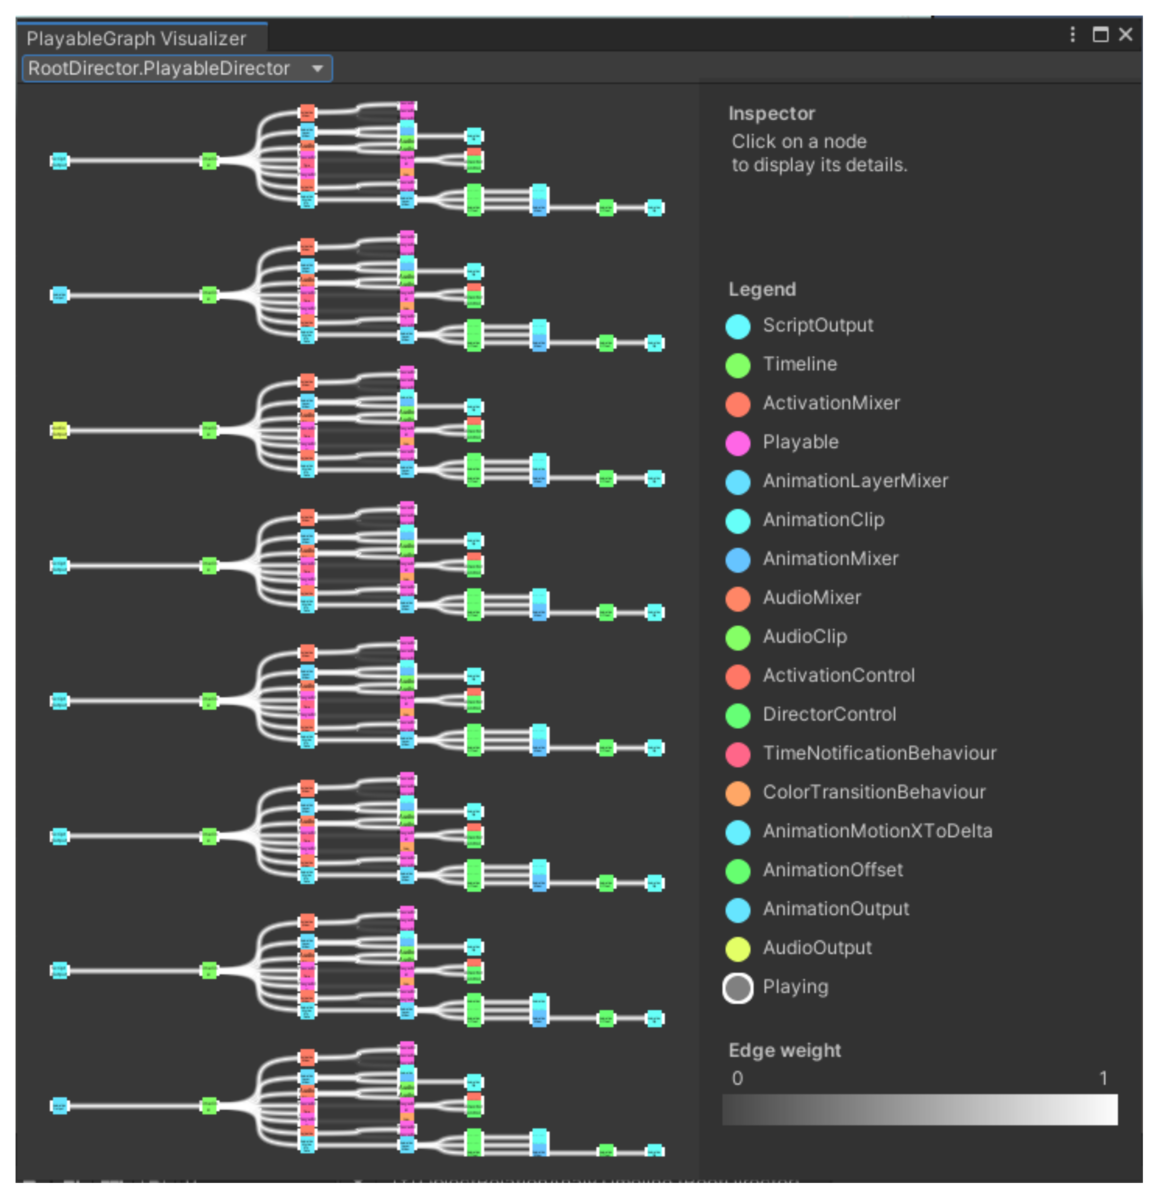The height and width of the screenshot is (1200, 1160).
Task: Select the yellow AudioOutput node in the third graph
Action: [x=59, y=430]
